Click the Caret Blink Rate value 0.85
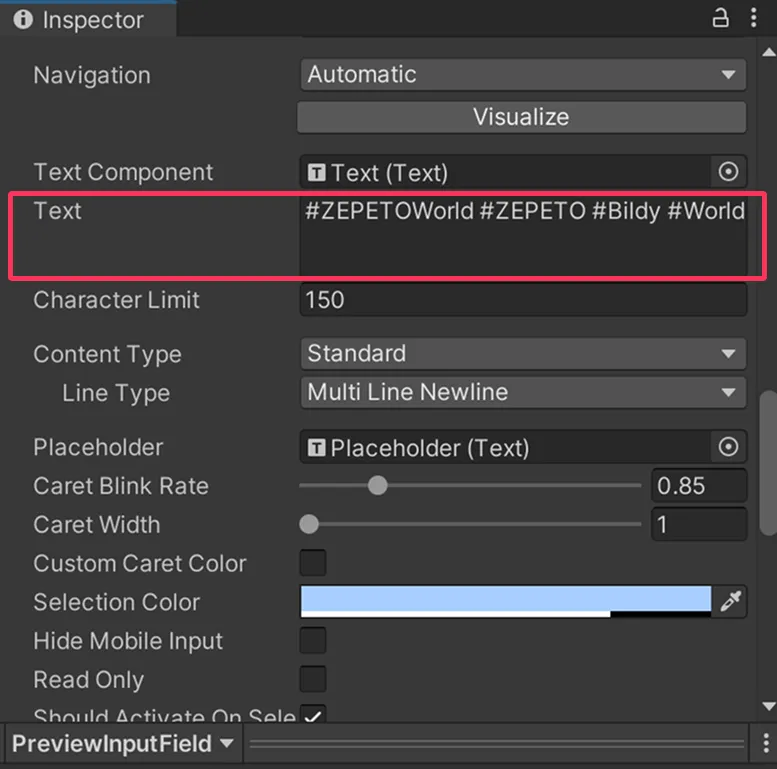 [699, 486]
